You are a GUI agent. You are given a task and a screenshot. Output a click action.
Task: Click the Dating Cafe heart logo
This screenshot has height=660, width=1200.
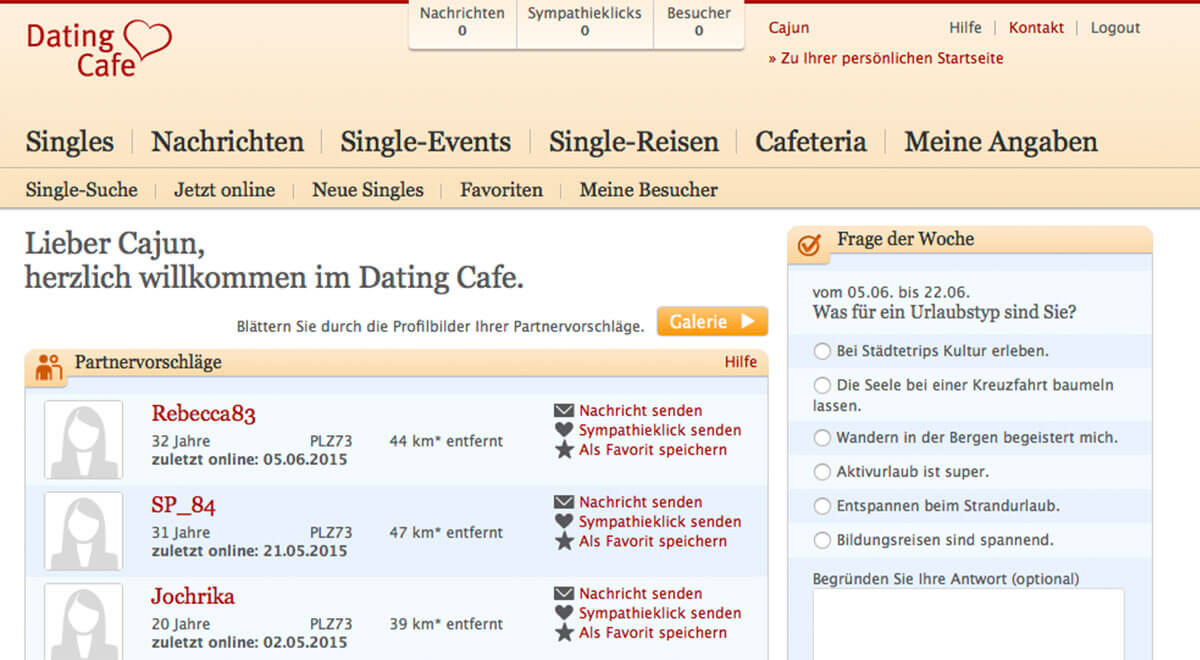click(99, 49)
